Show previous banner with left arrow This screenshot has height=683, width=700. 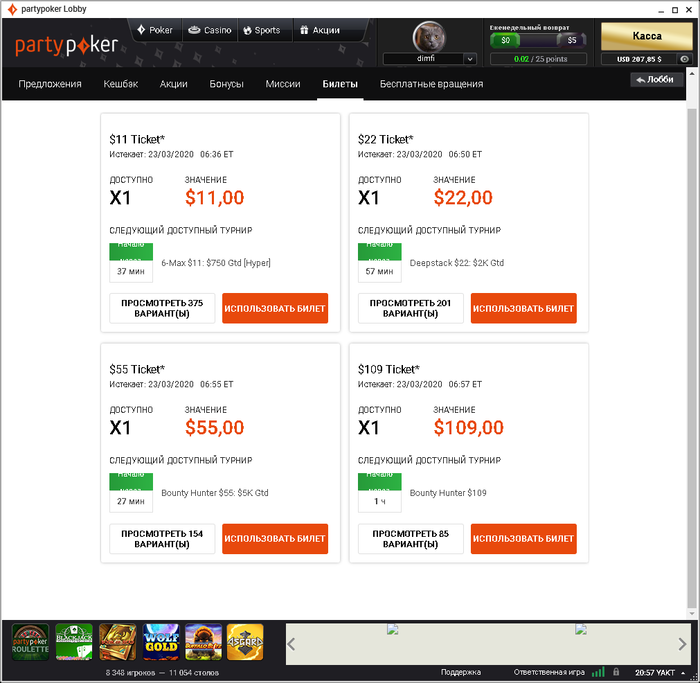point(292,644)
